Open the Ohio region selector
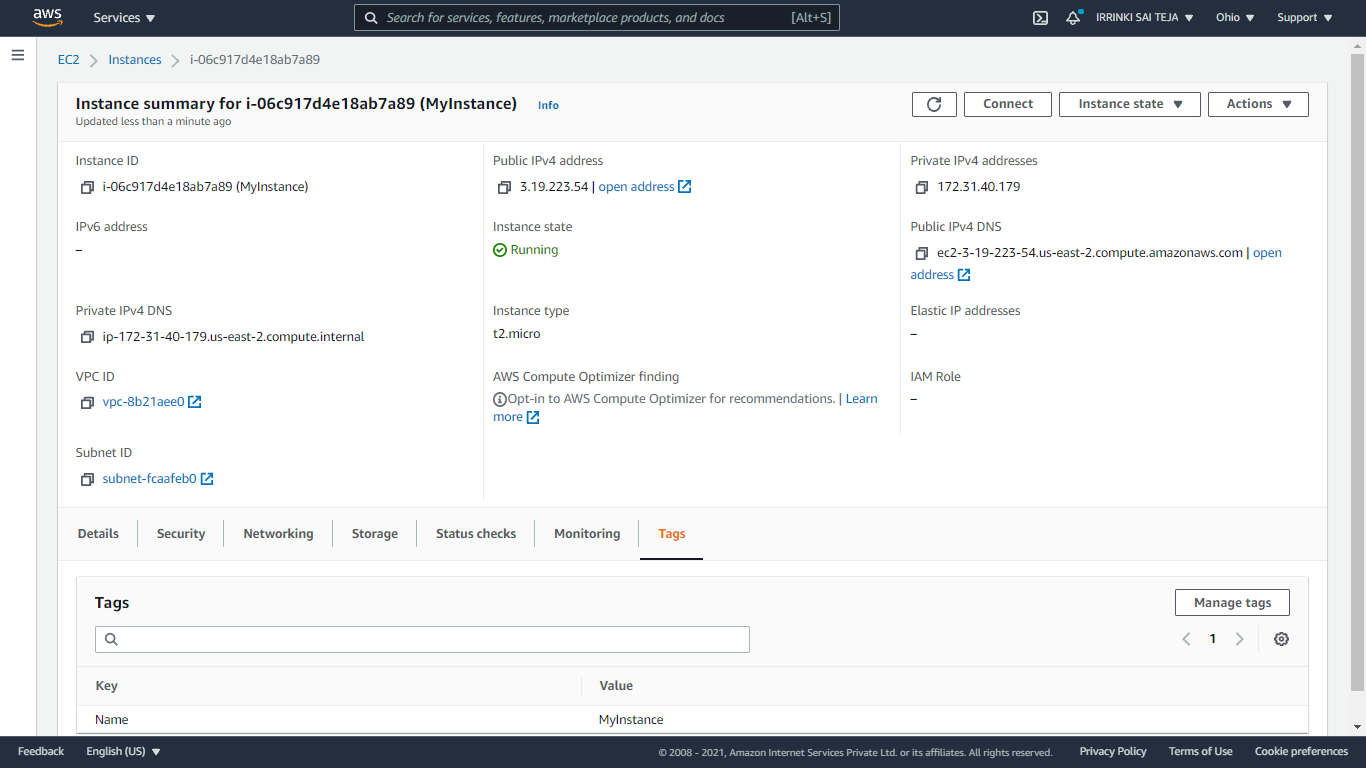Viewport: 1366px width, 768px height. pos(1235,18)
